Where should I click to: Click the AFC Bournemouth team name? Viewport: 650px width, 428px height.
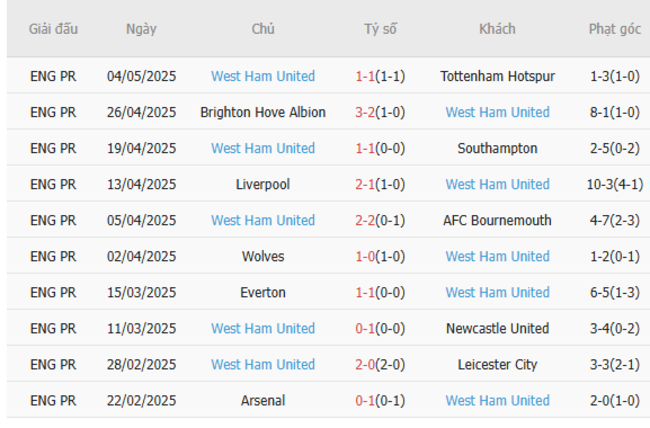click(x=497, y=220)
